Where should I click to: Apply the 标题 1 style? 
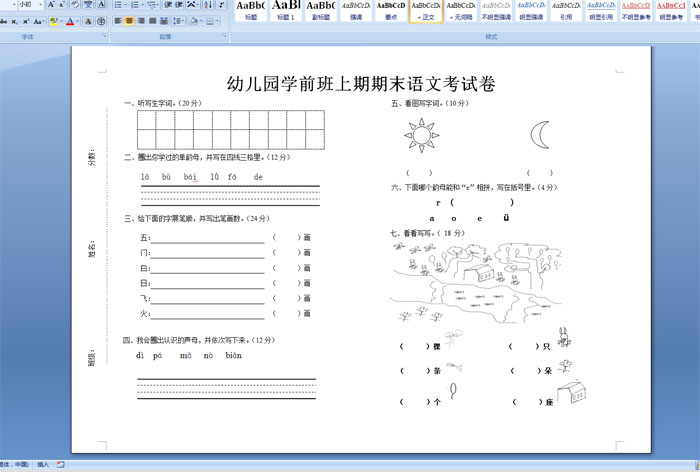(286, 11)
